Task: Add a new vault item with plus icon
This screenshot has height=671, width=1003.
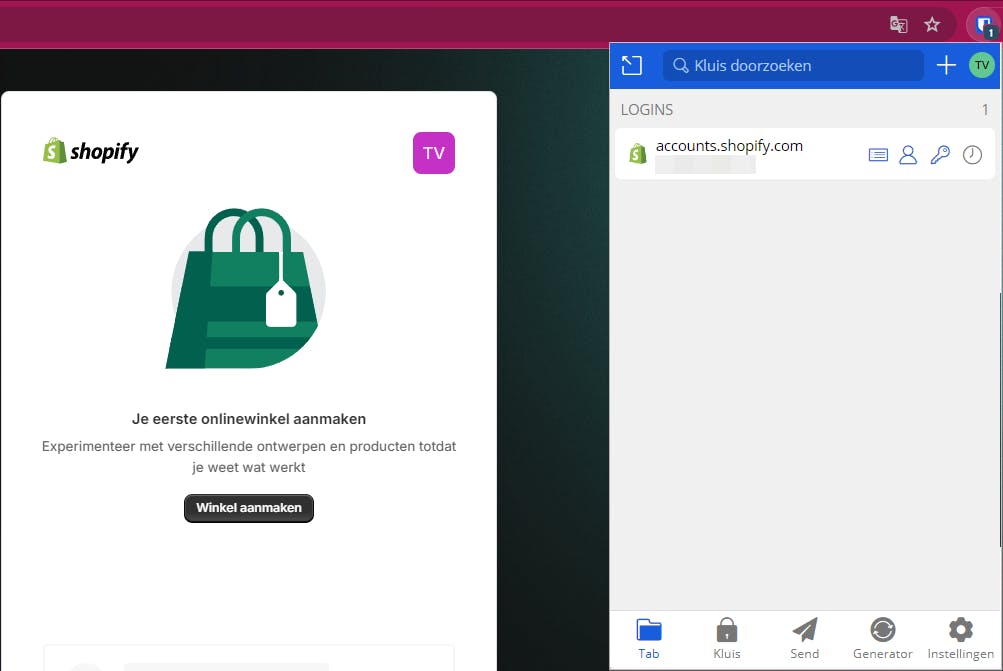Action: pyautogui.click(x=946, y=65)
